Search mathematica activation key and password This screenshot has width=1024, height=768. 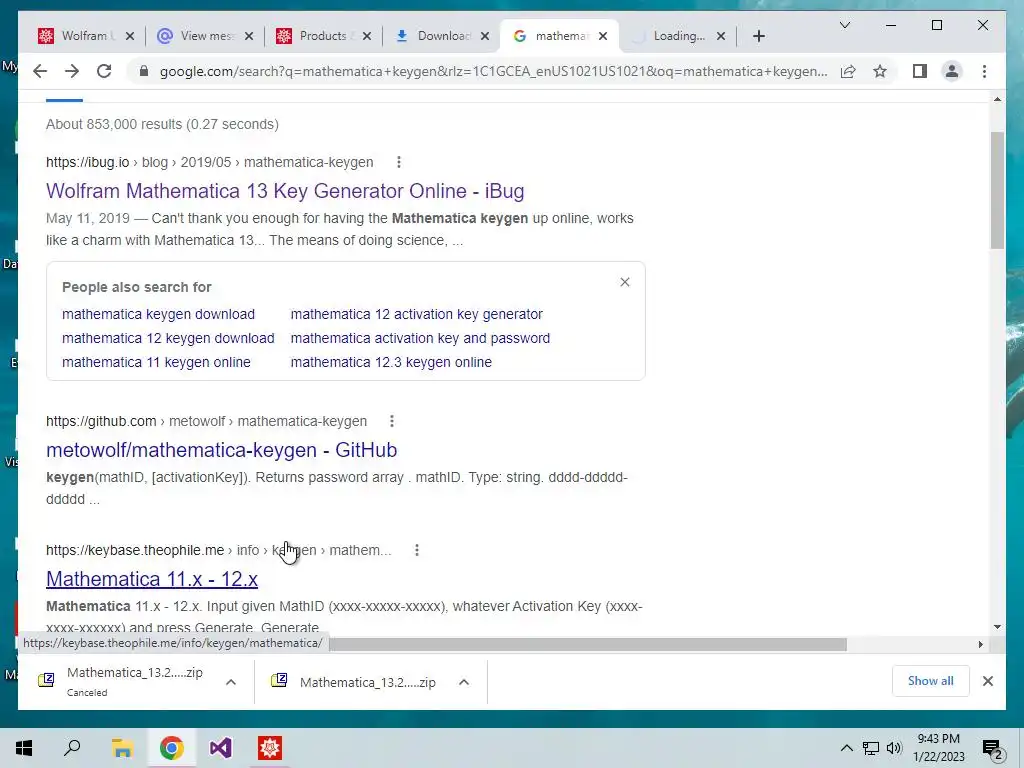point(420,338)
